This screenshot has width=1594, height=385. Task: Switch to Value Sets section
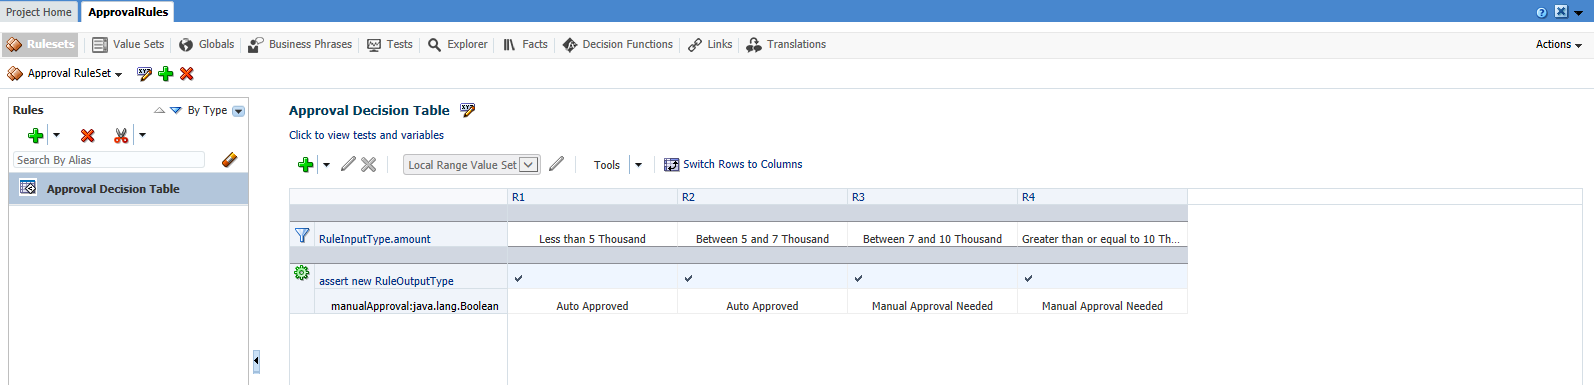click(128, 44)
